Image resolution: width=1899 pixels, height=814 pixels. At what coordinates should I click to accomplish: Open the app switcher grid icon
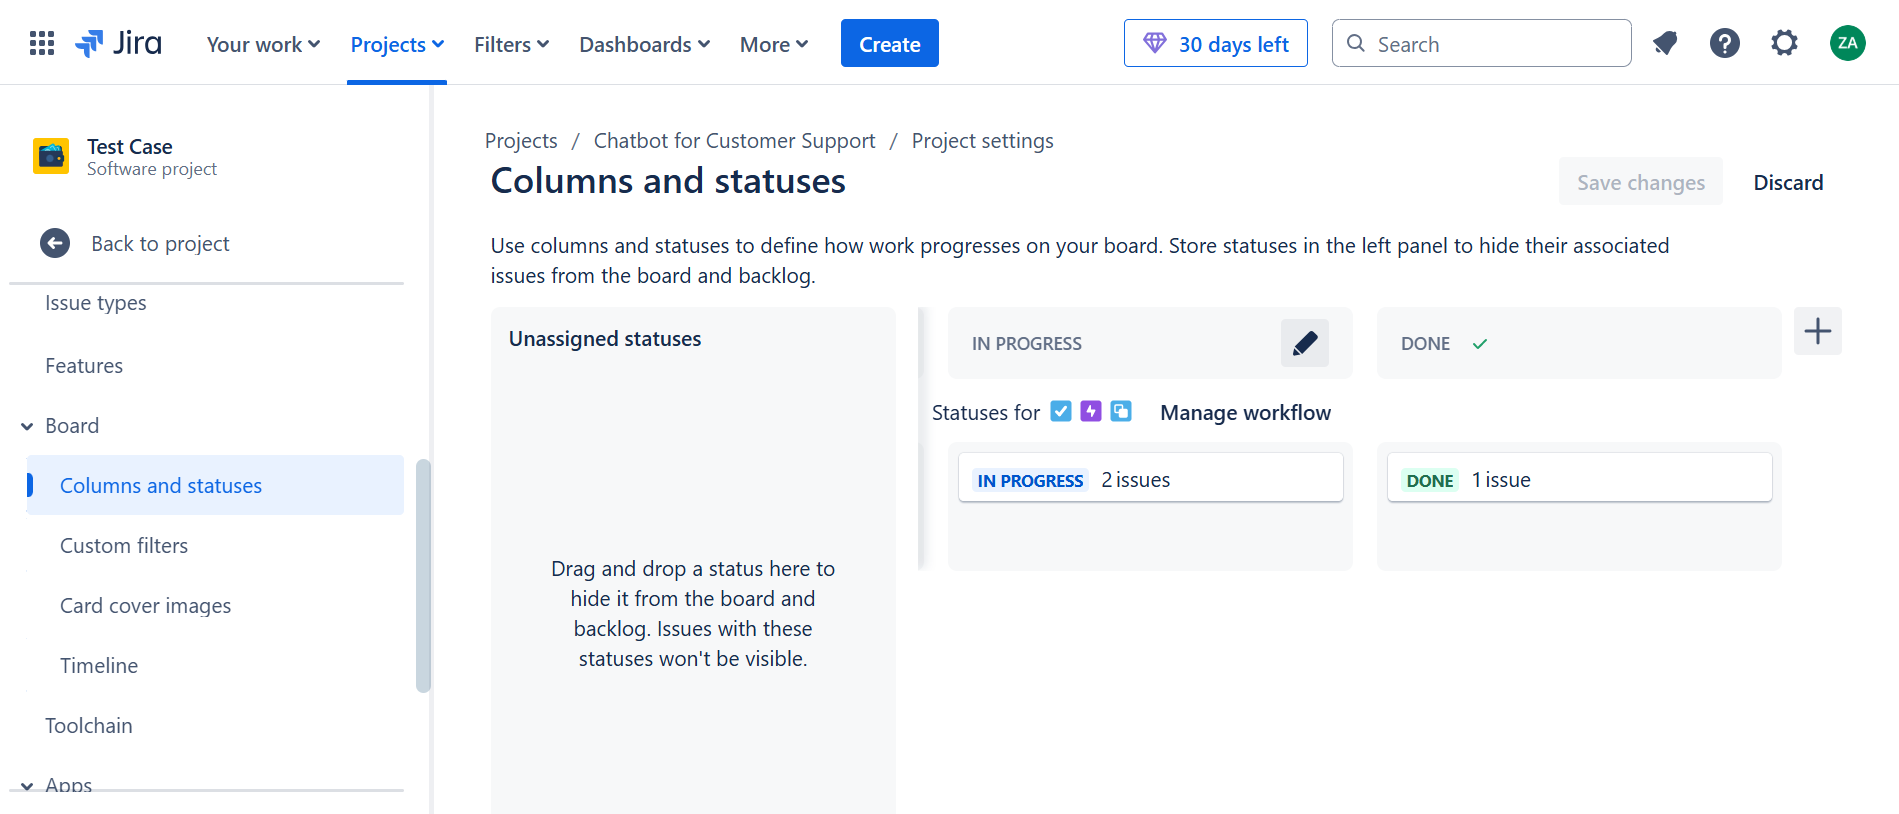42,43
